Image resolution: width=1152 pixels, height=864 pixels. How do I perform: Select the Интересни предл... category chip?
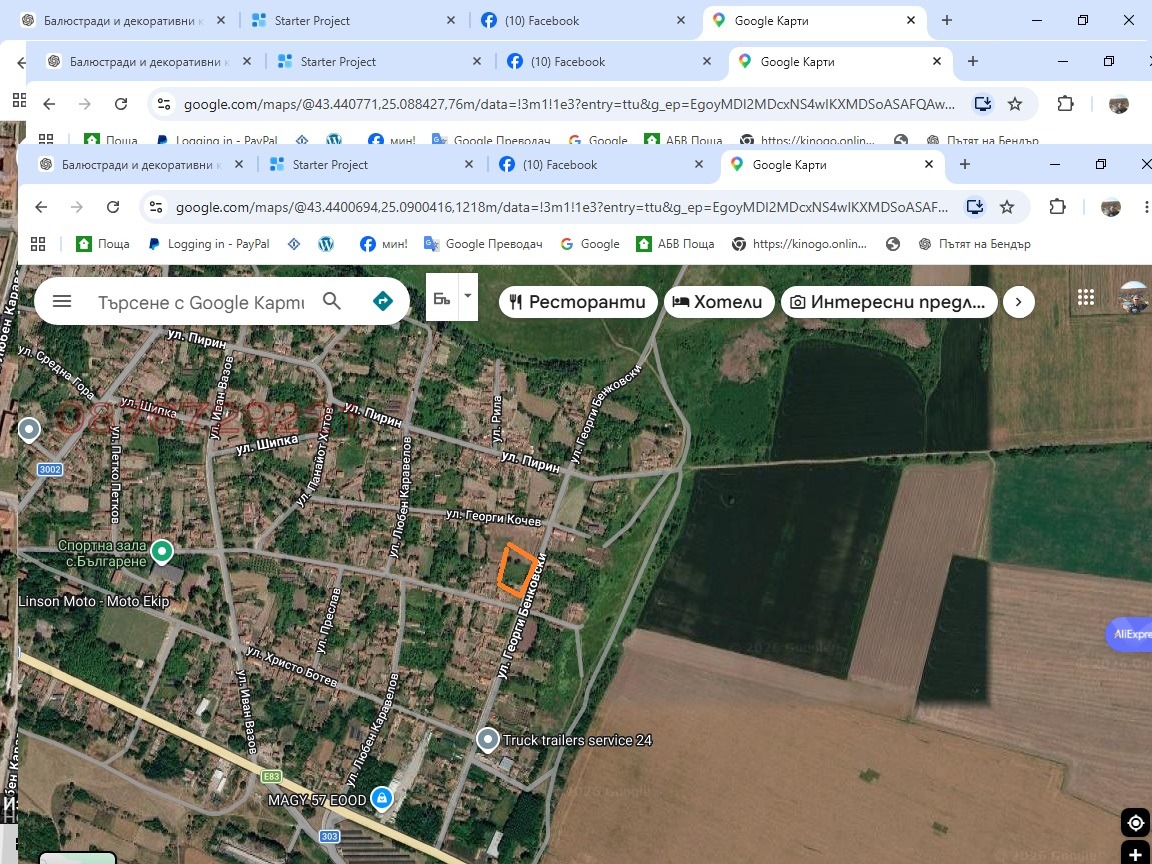coord(889,302)
